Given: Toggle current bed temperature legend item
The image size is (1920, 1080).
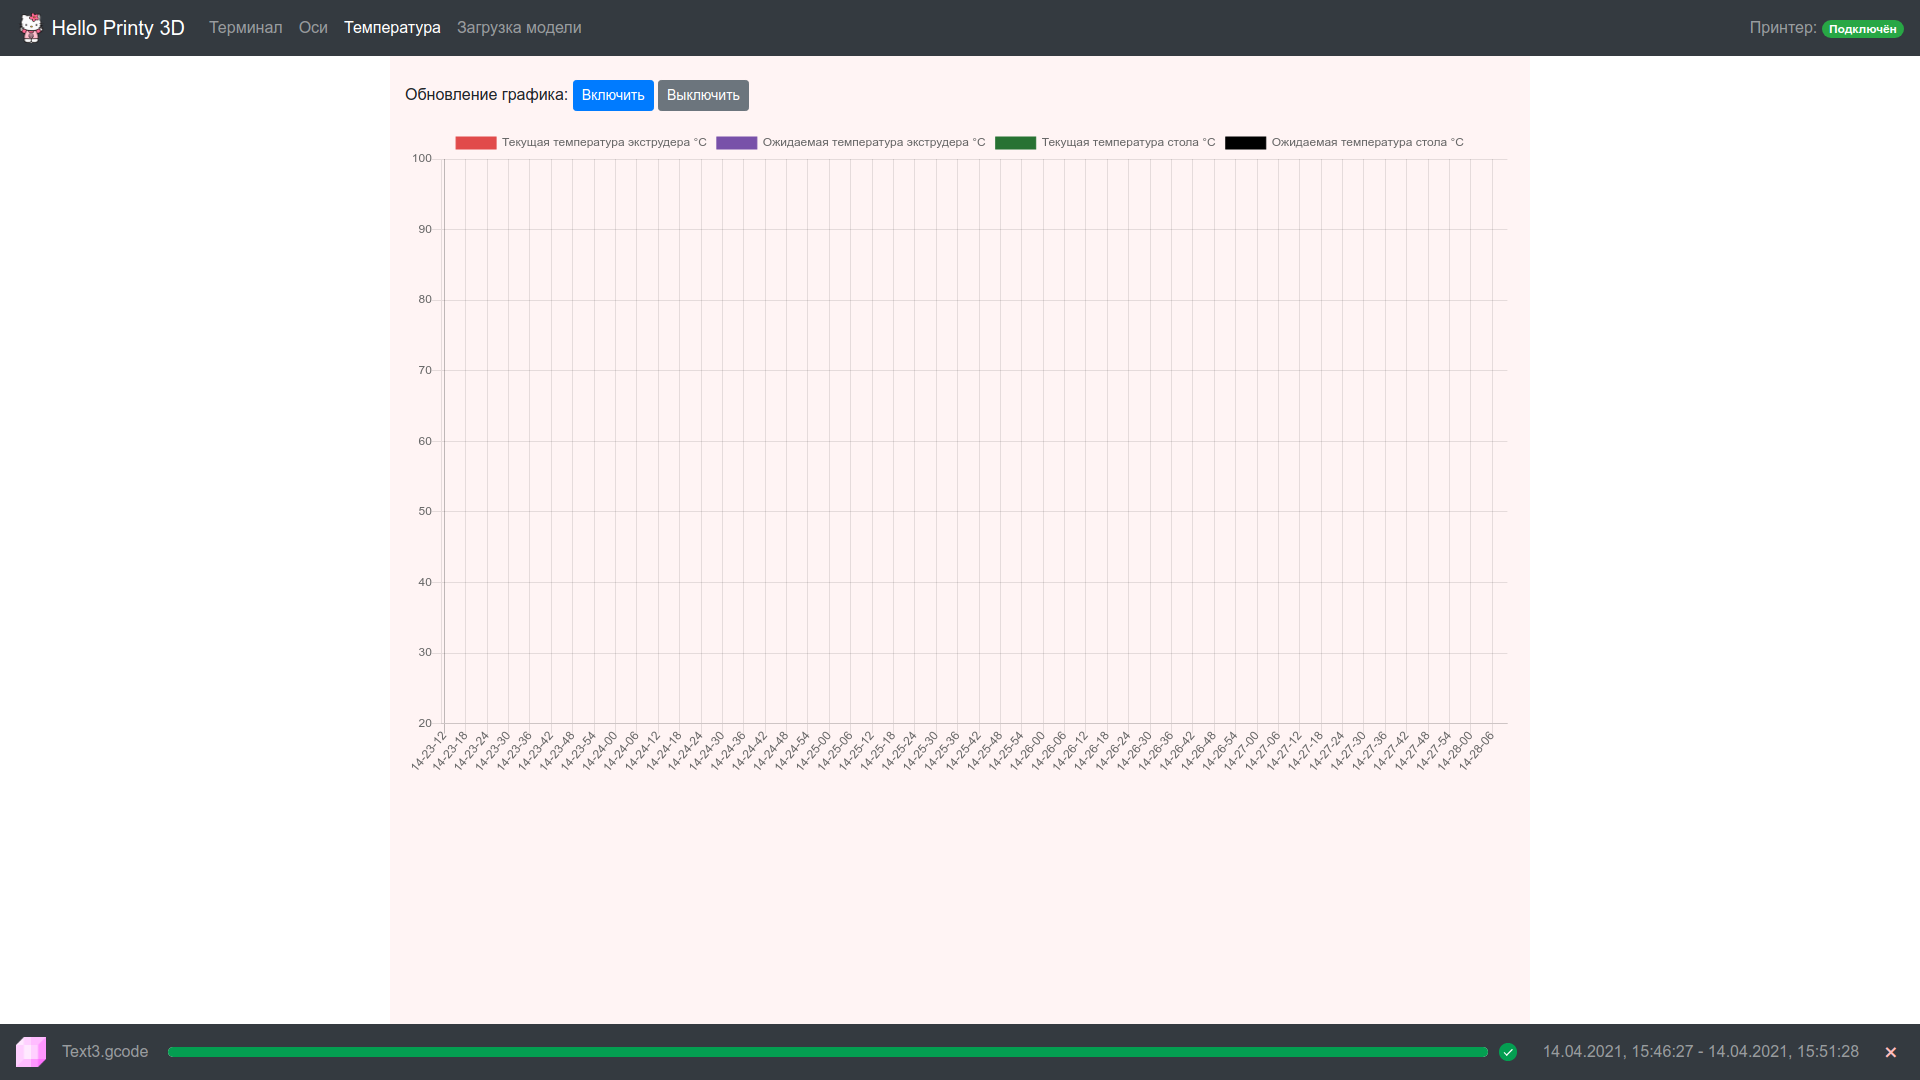Looking at the screenshot, I should click(x=1128, y=143).
